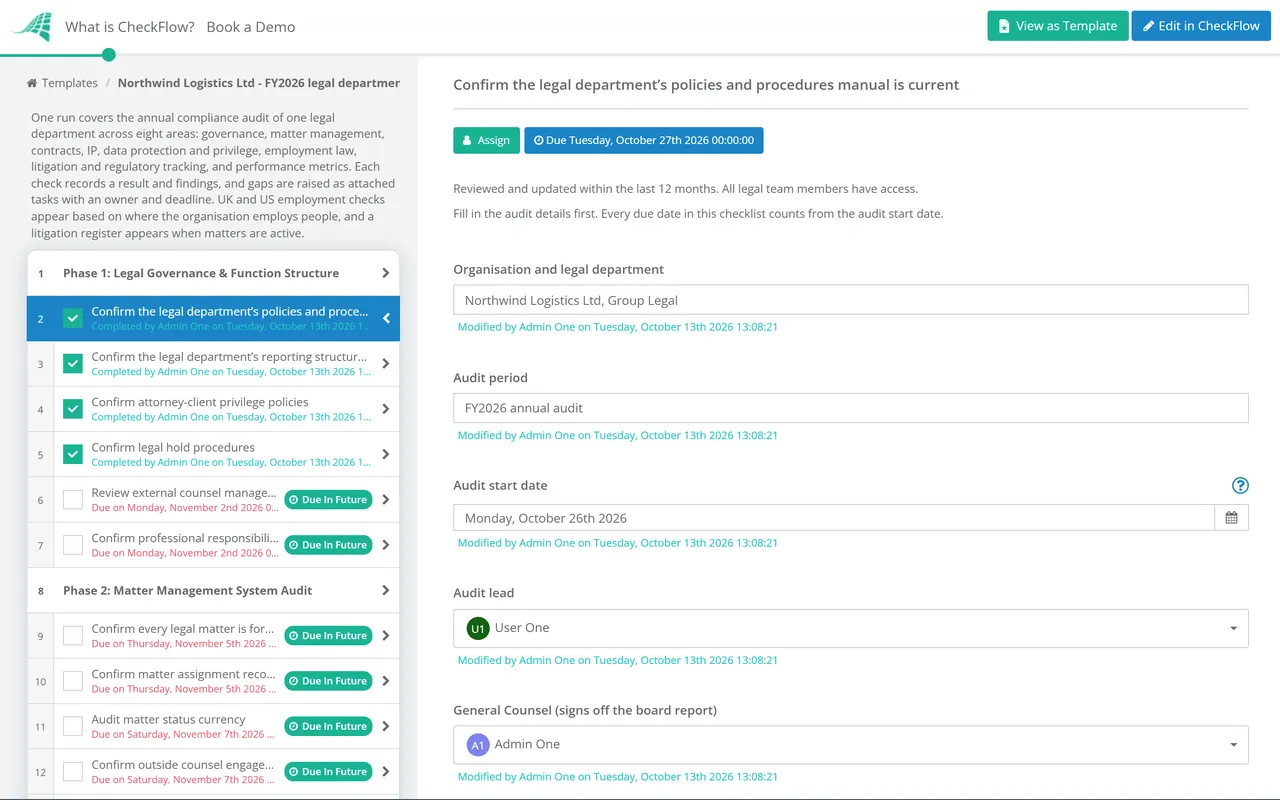Click the Audit start date field
1280x800 pixels.
(x=833, y=518)
